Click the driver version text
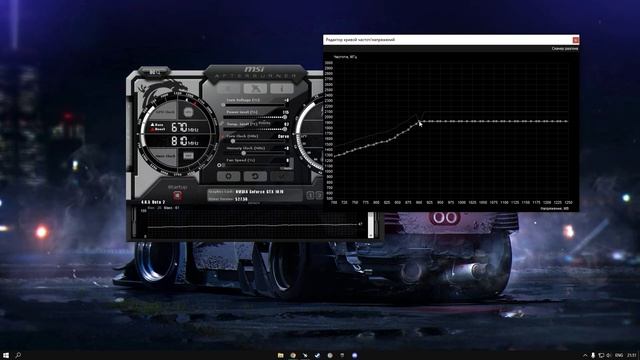The height and width of the screenshot is (360, 640). (241, 199)
